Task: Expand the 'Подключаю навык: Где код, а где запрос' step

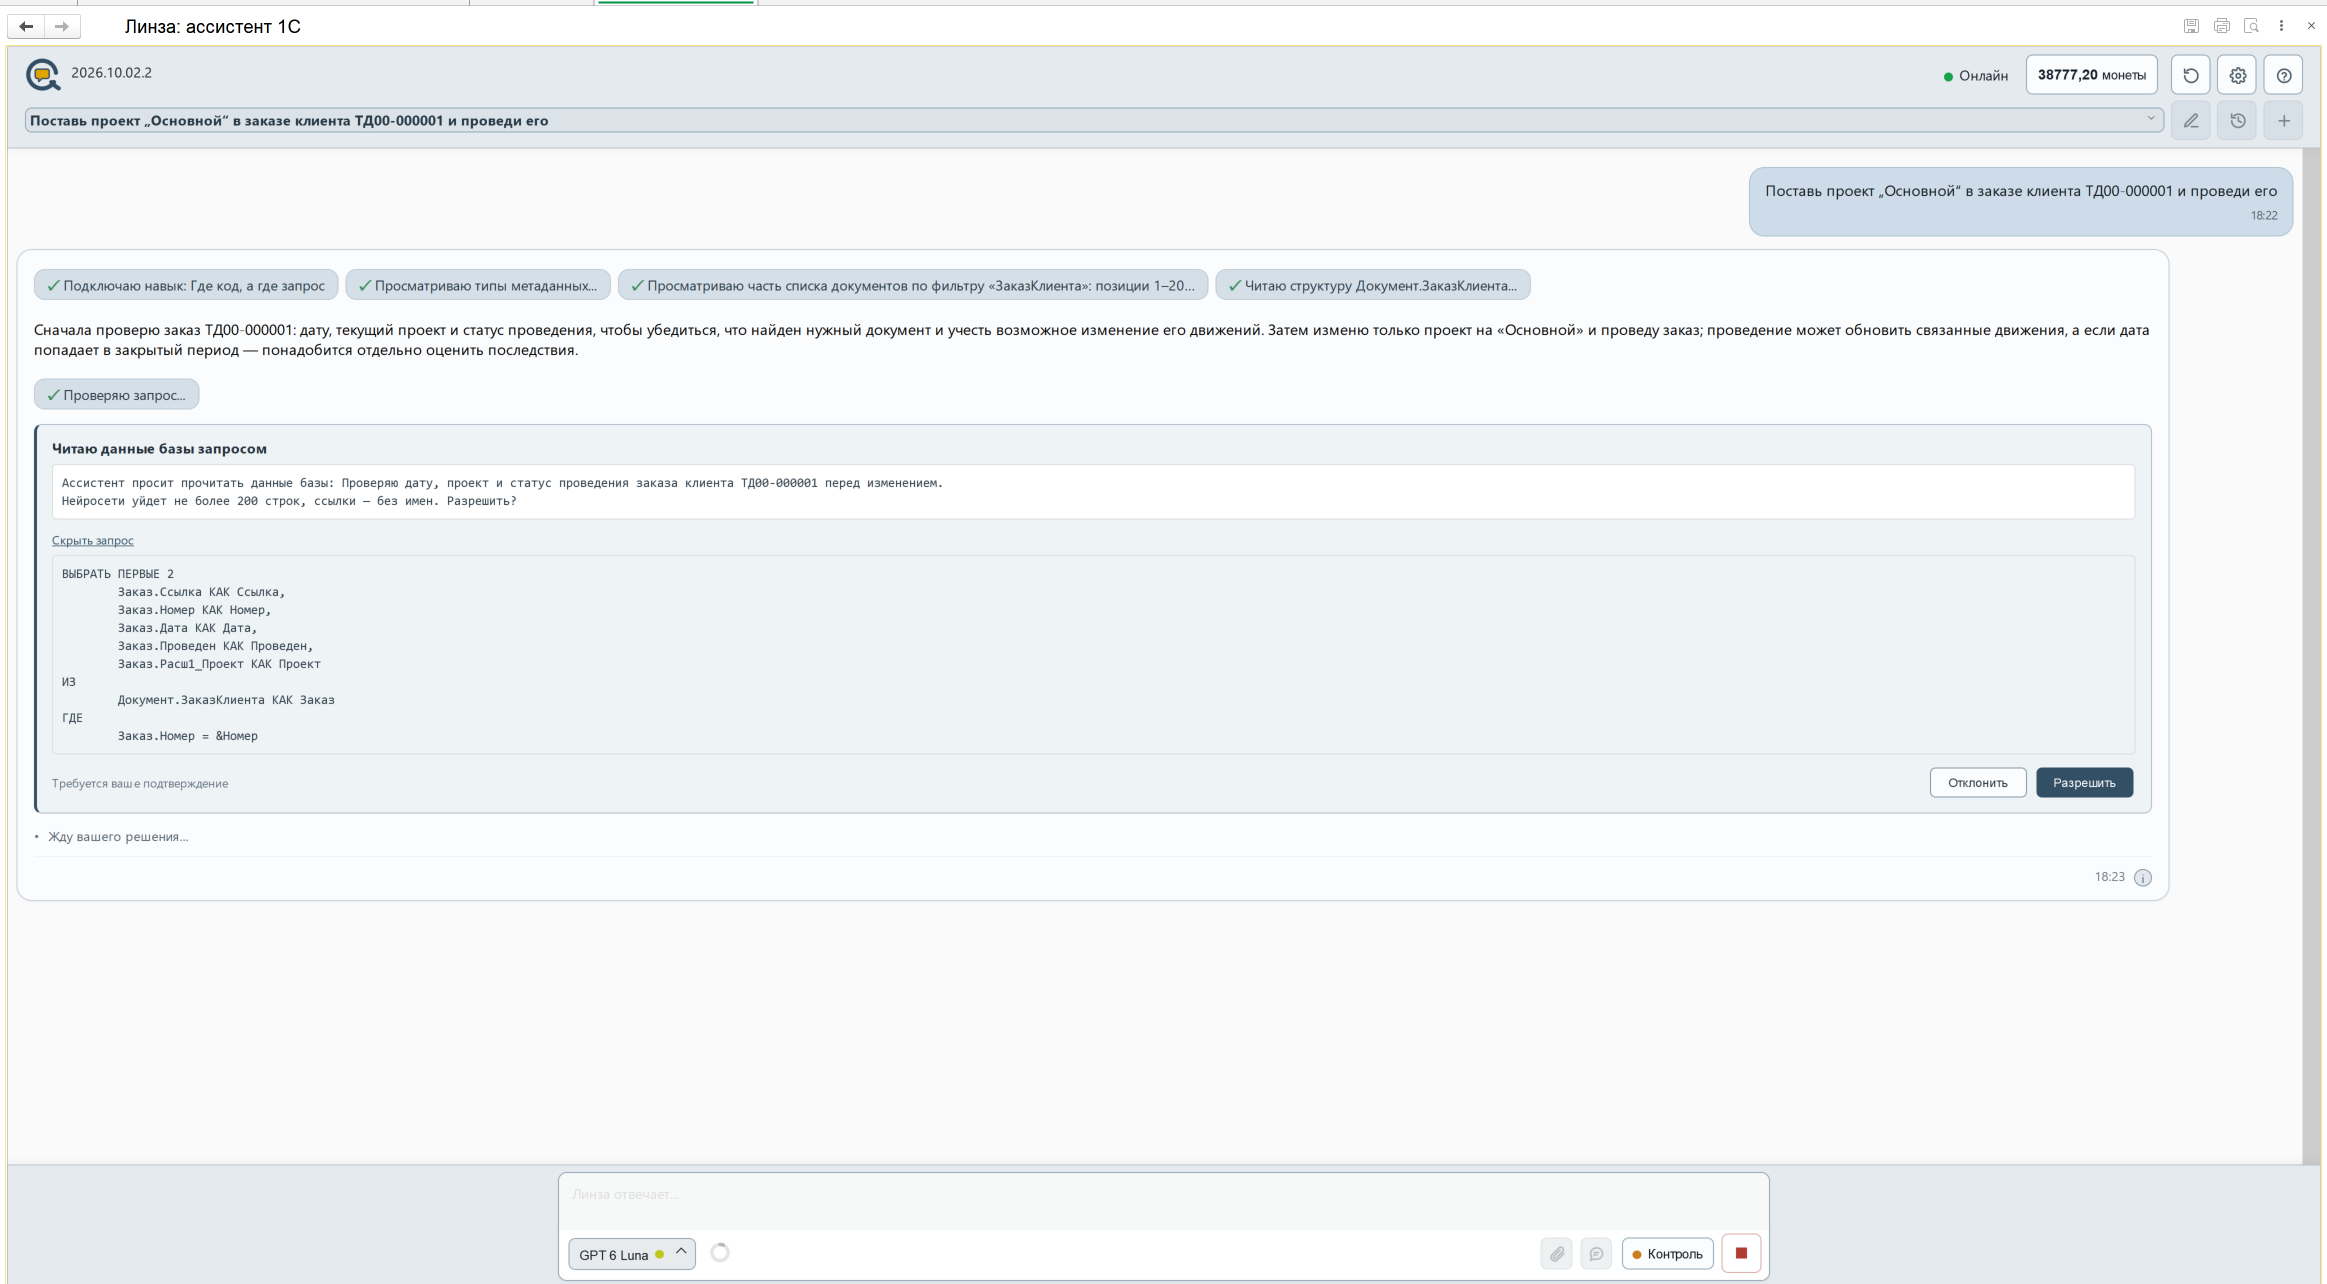Action: tap(186, 285)
